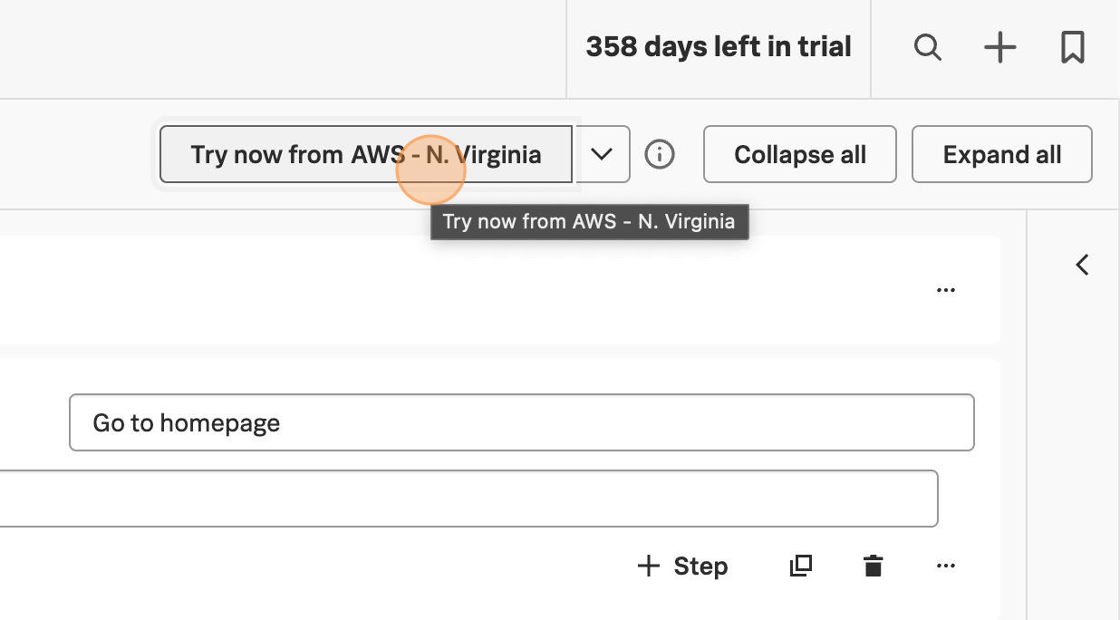1120x620 pixels.
Task: Click the plus icon in the top bar
Action: click(x=999, y=47)
